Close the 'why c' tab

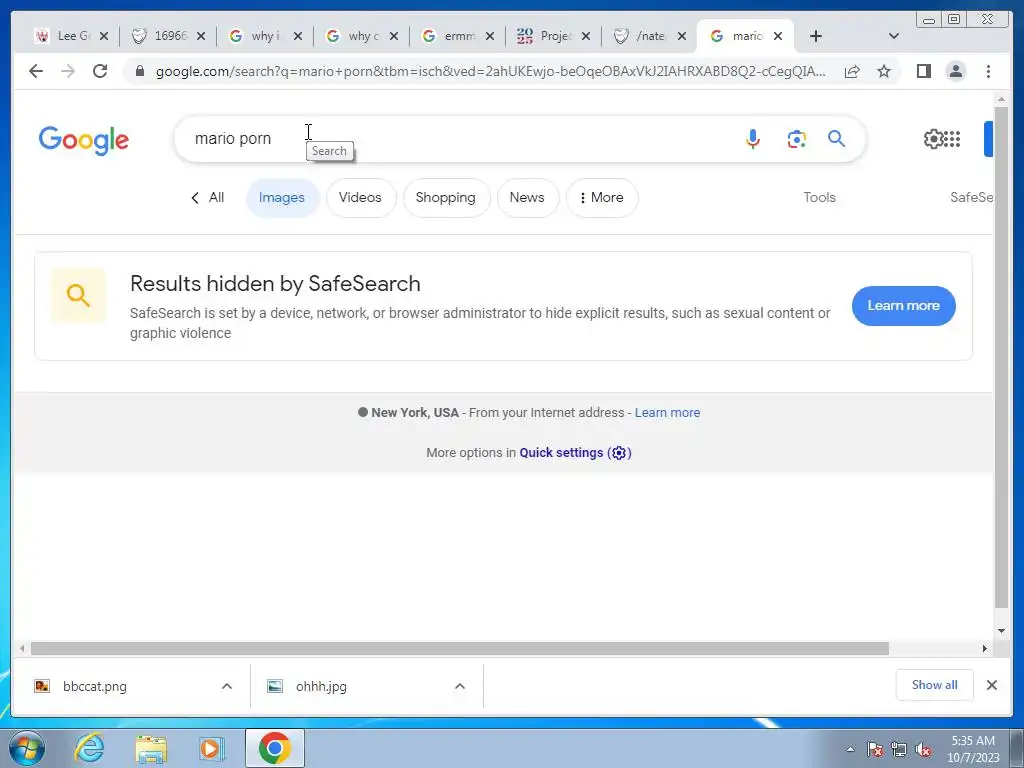coord(393,36)
